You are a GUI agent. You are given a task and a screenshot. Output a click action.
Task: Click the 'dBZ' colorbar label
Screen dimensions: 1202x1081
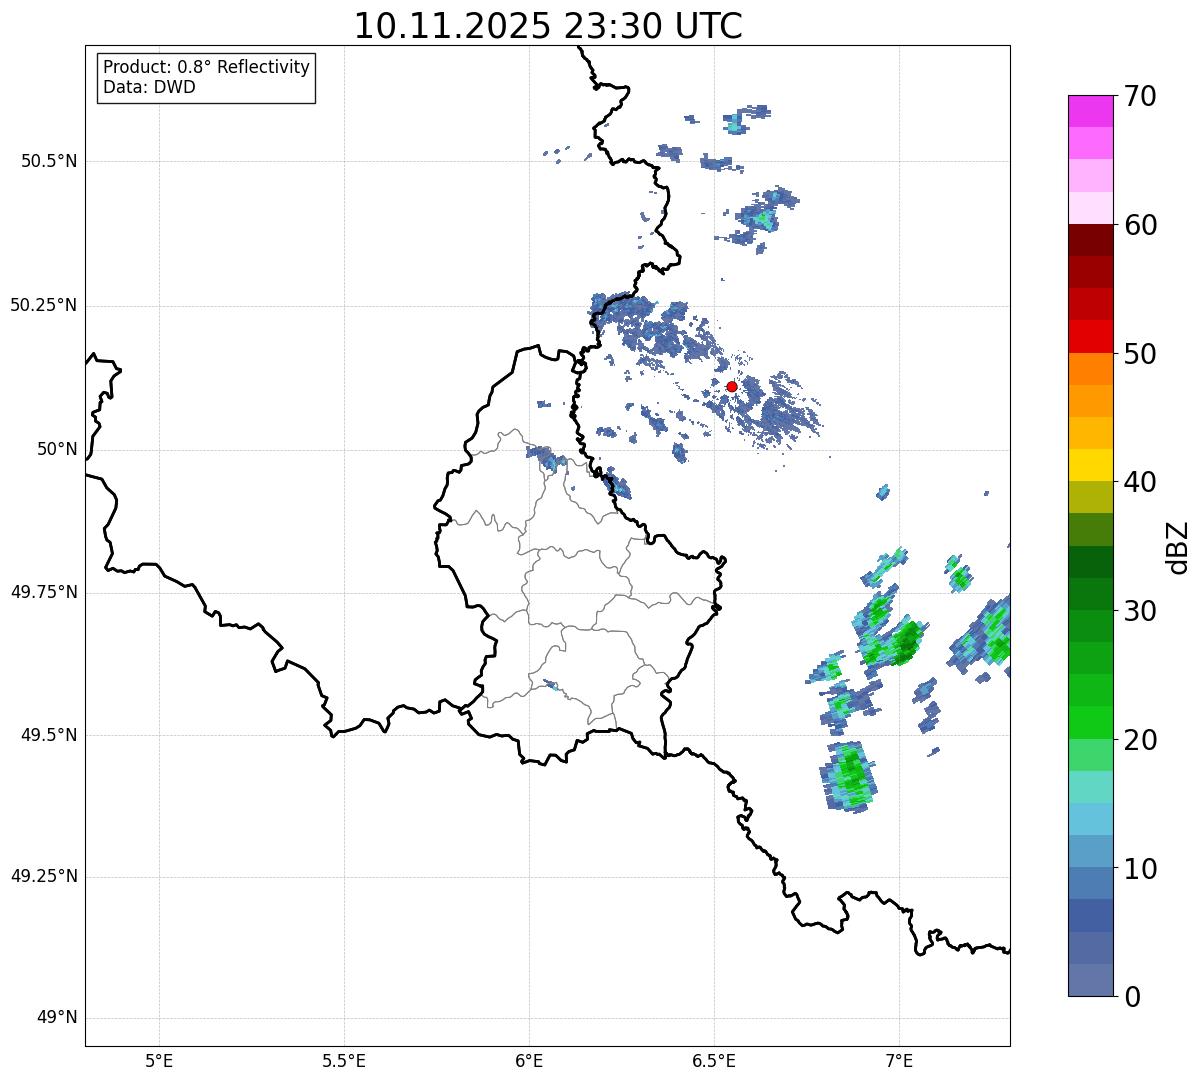pos(1178,547)
